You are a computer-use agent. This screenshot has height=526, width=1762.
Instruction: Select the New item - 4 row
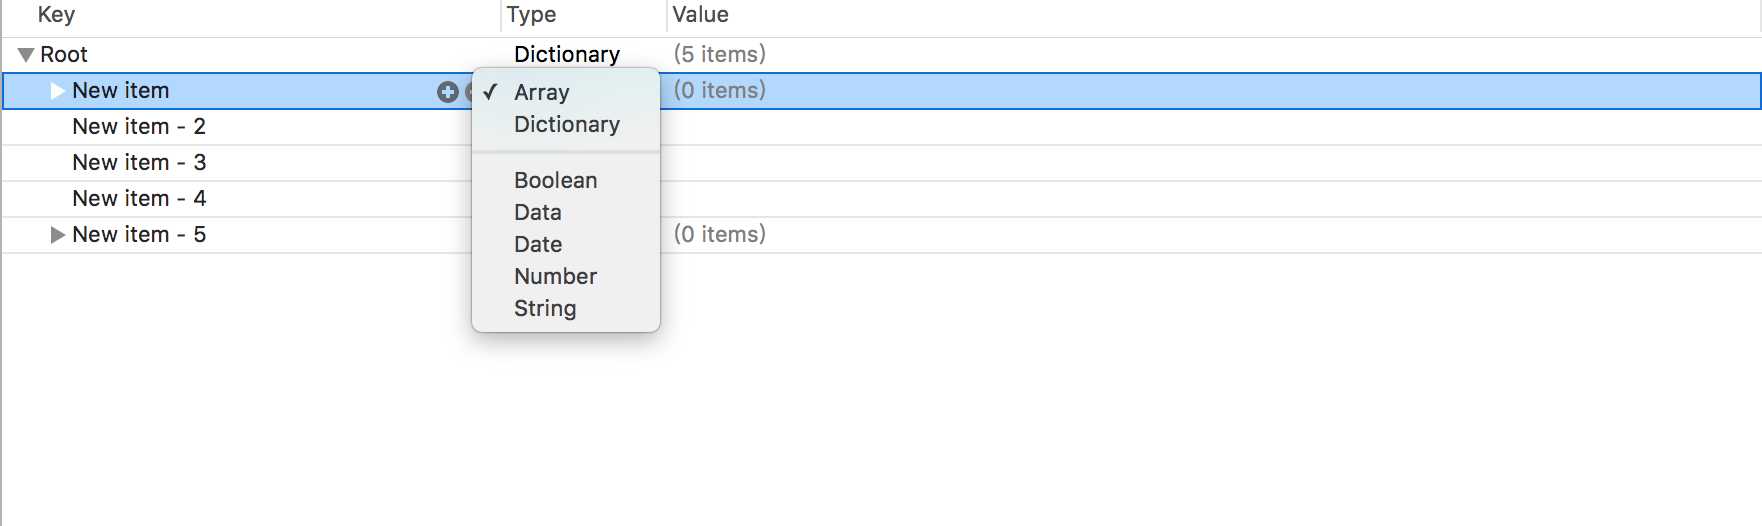tap(880, 199)
